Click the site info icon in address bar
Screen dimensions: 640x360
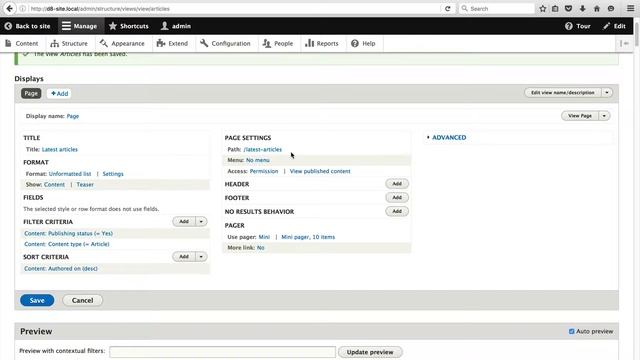pos(22,9)
